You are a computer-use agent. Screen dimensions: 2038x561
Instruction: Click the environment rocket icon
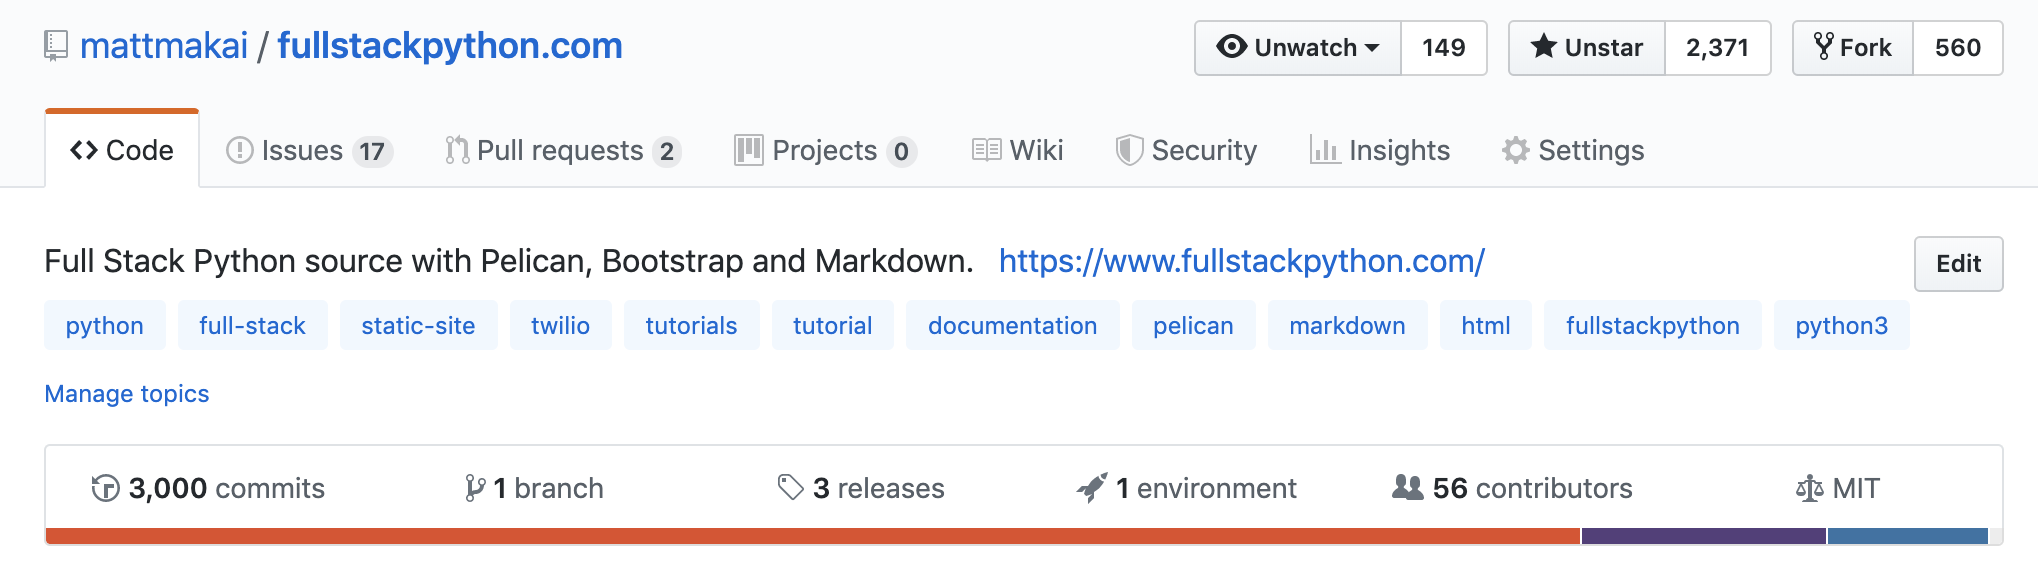1092,488
